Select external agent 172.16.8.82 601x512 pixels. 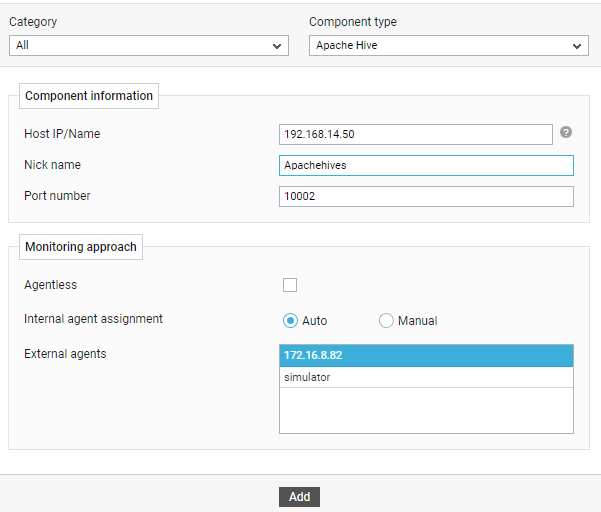click(x=426, y=355)
